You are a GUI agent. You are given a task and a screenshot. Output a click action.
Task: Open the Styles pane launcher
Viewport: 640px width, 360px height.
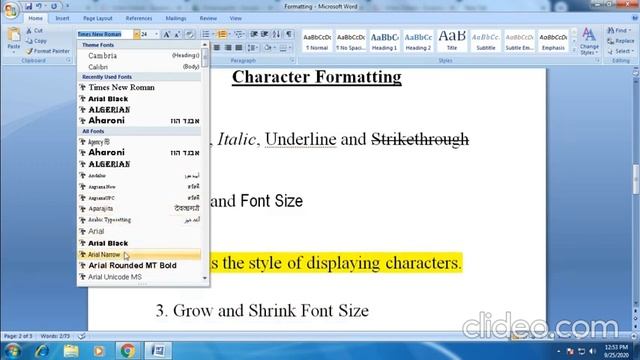tap(597, 60)
